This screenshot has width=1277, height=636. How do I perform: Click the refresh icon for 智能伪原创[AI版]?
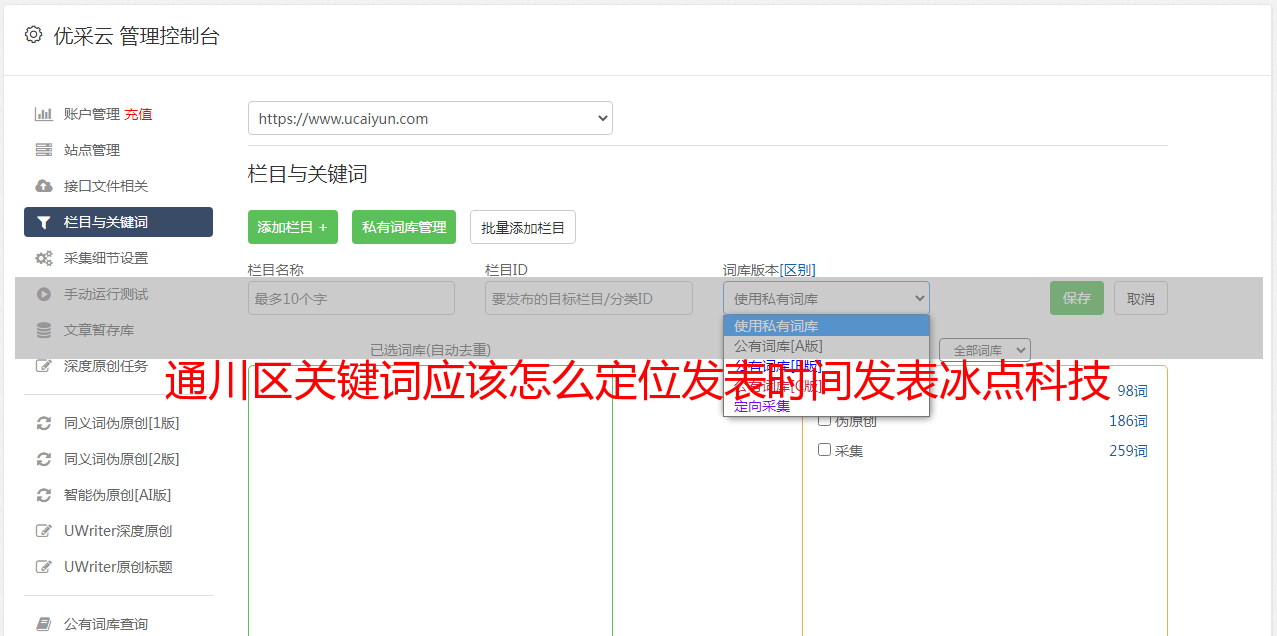click(x=44, y=495)
